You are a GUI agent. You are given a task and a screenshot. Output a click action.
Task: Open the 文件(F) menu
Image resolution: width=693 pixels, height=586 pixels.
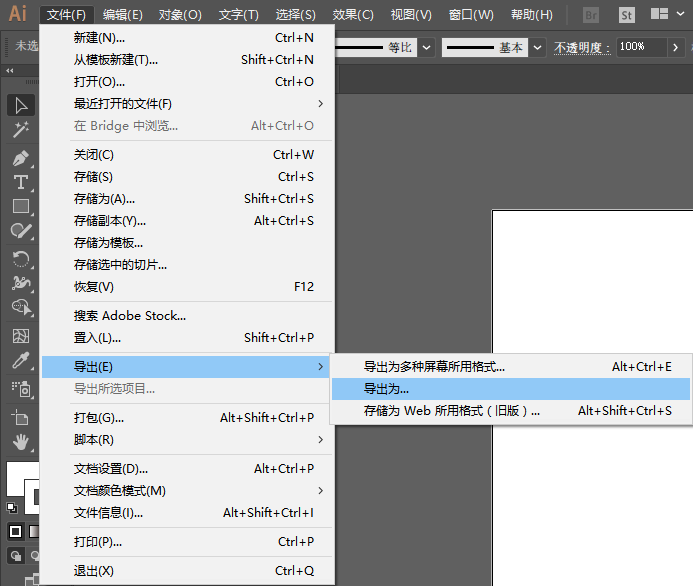[x=66, y=15]
